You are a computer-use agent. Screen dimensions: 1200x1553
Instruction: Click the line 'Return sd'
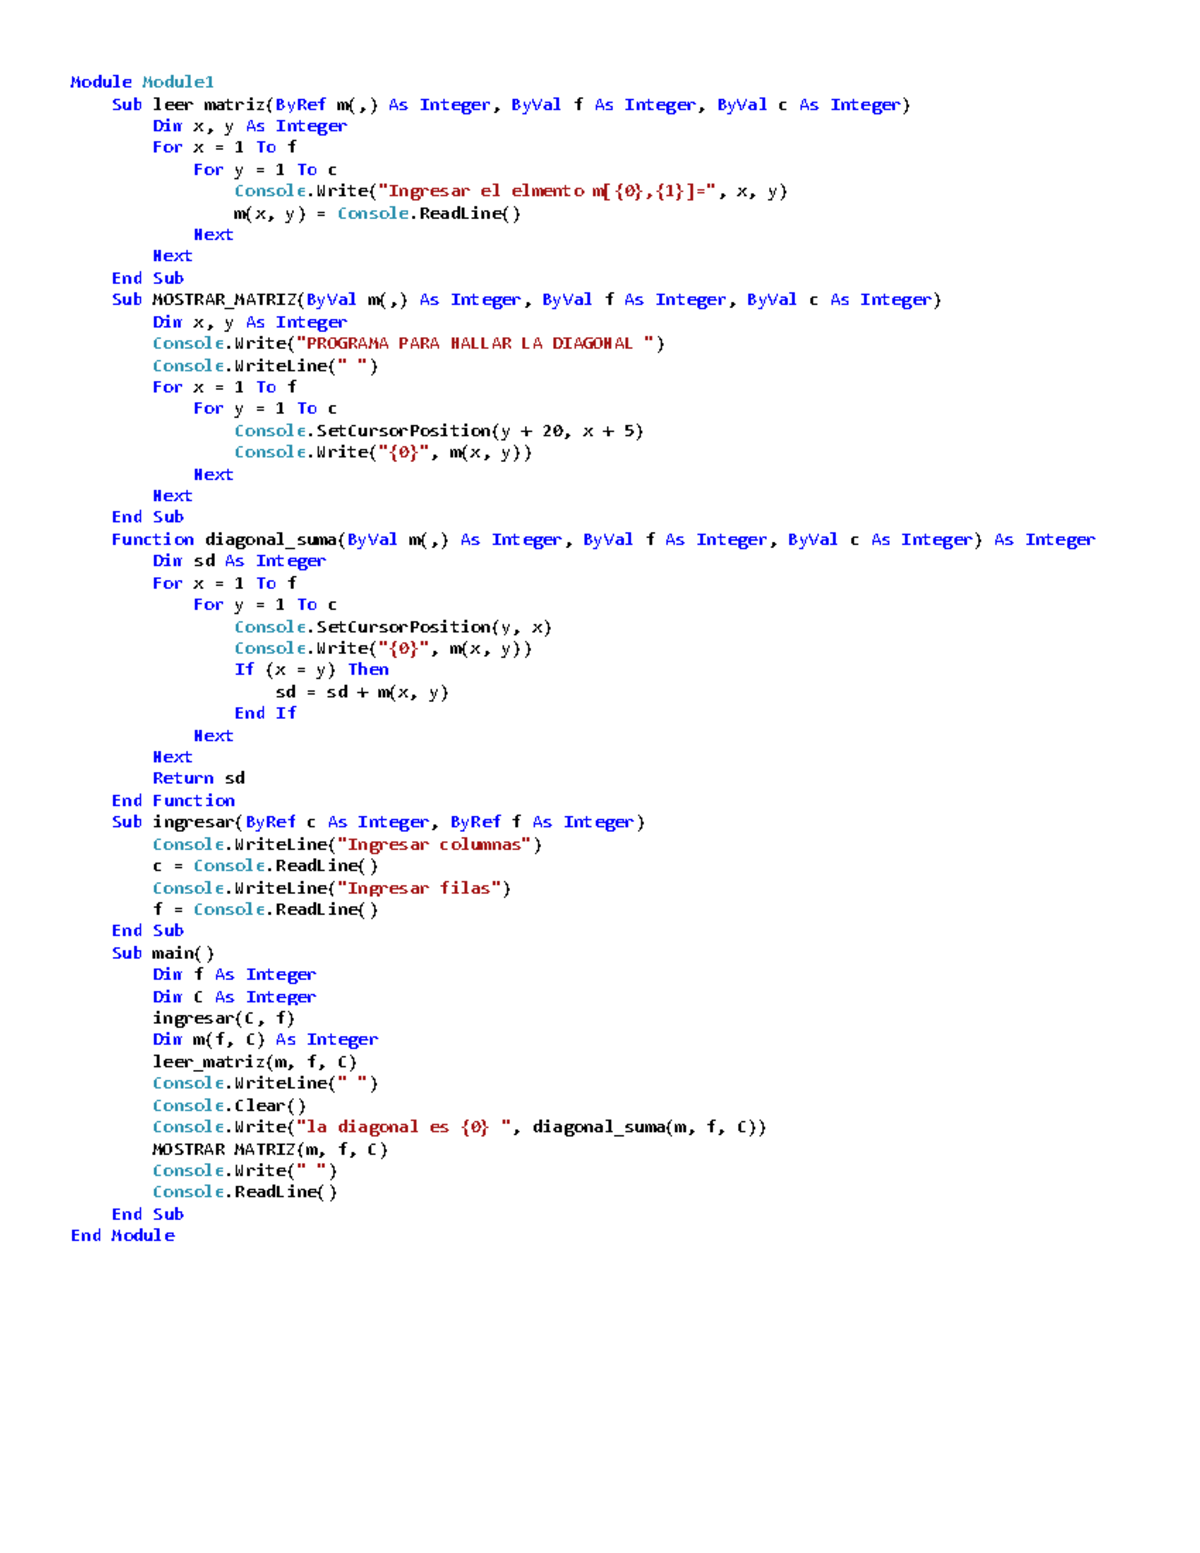[x=199, y=778]
